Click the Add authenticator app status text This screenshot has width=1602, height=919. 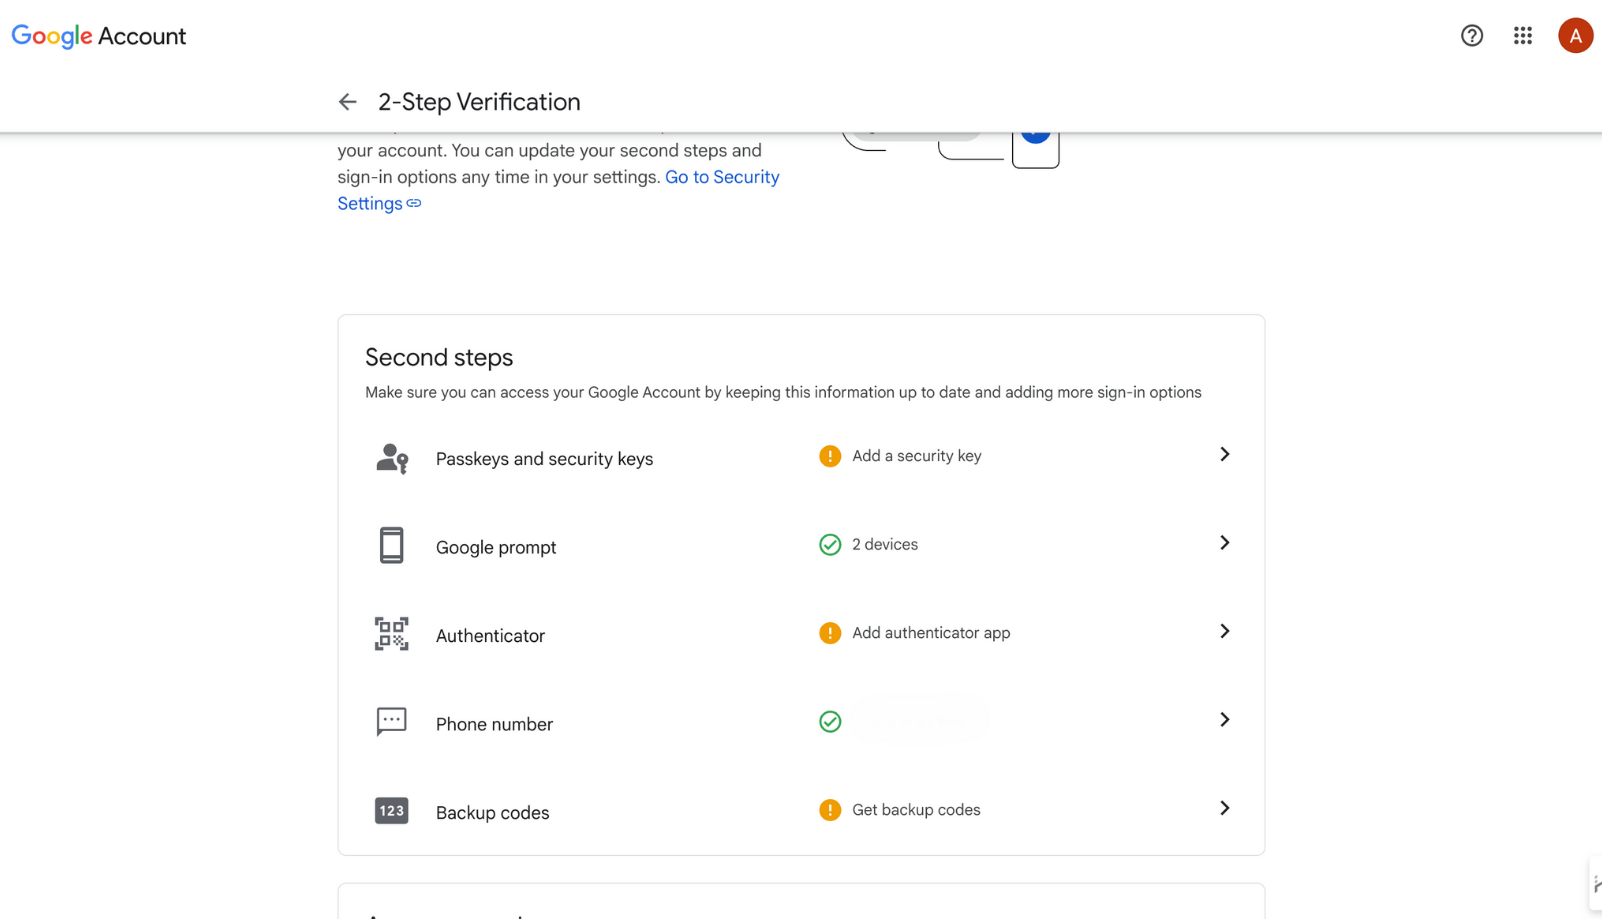pyautogui.click(x=930, y=632)
